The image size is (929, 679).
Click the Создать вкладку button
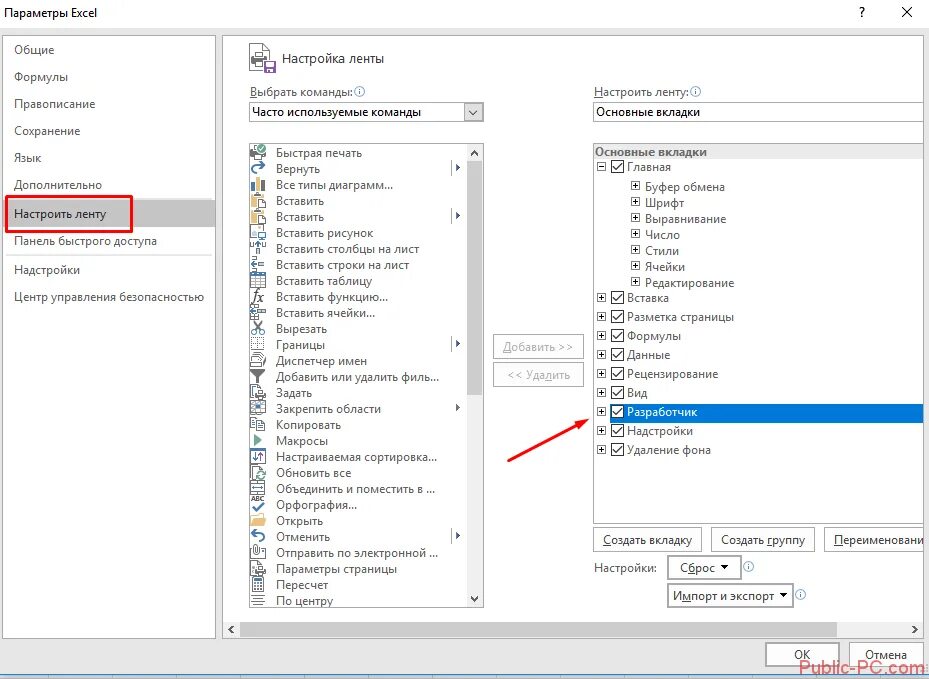[x=647, y=540]
